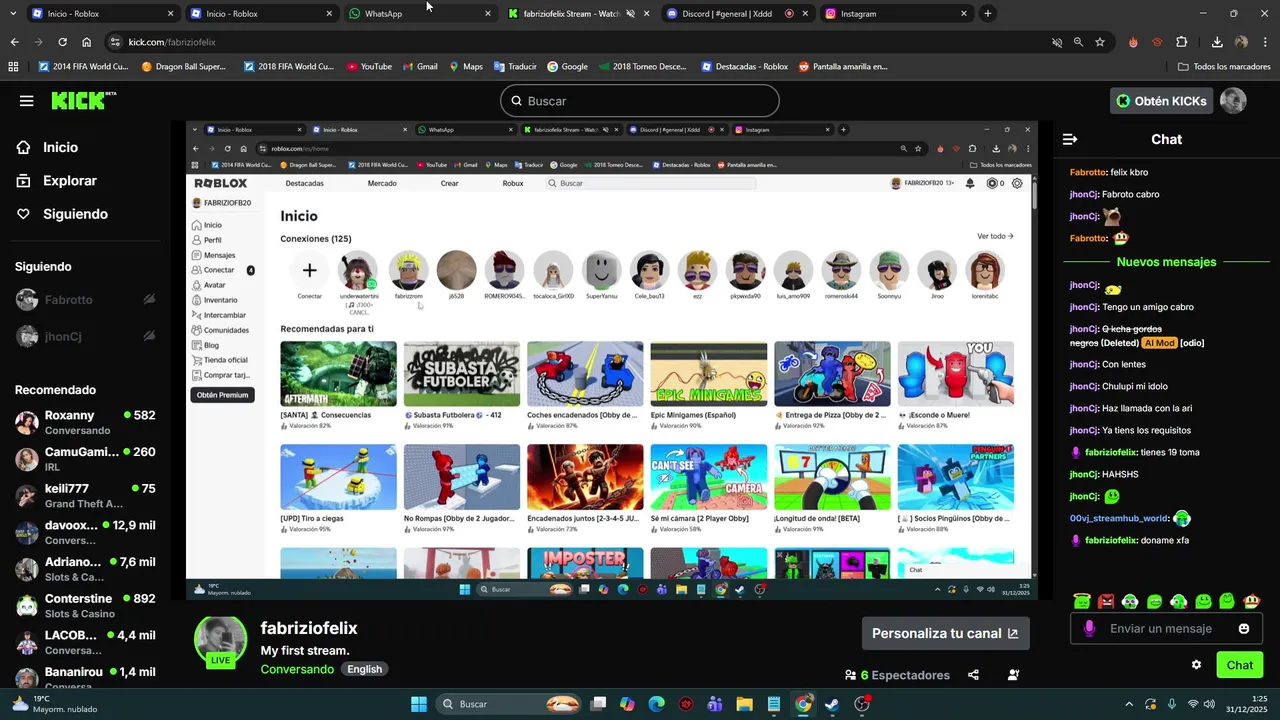The width and height of the screenshot is (1280, 720).
Task: Open the Windows Start menu
Action: [419, 704]
